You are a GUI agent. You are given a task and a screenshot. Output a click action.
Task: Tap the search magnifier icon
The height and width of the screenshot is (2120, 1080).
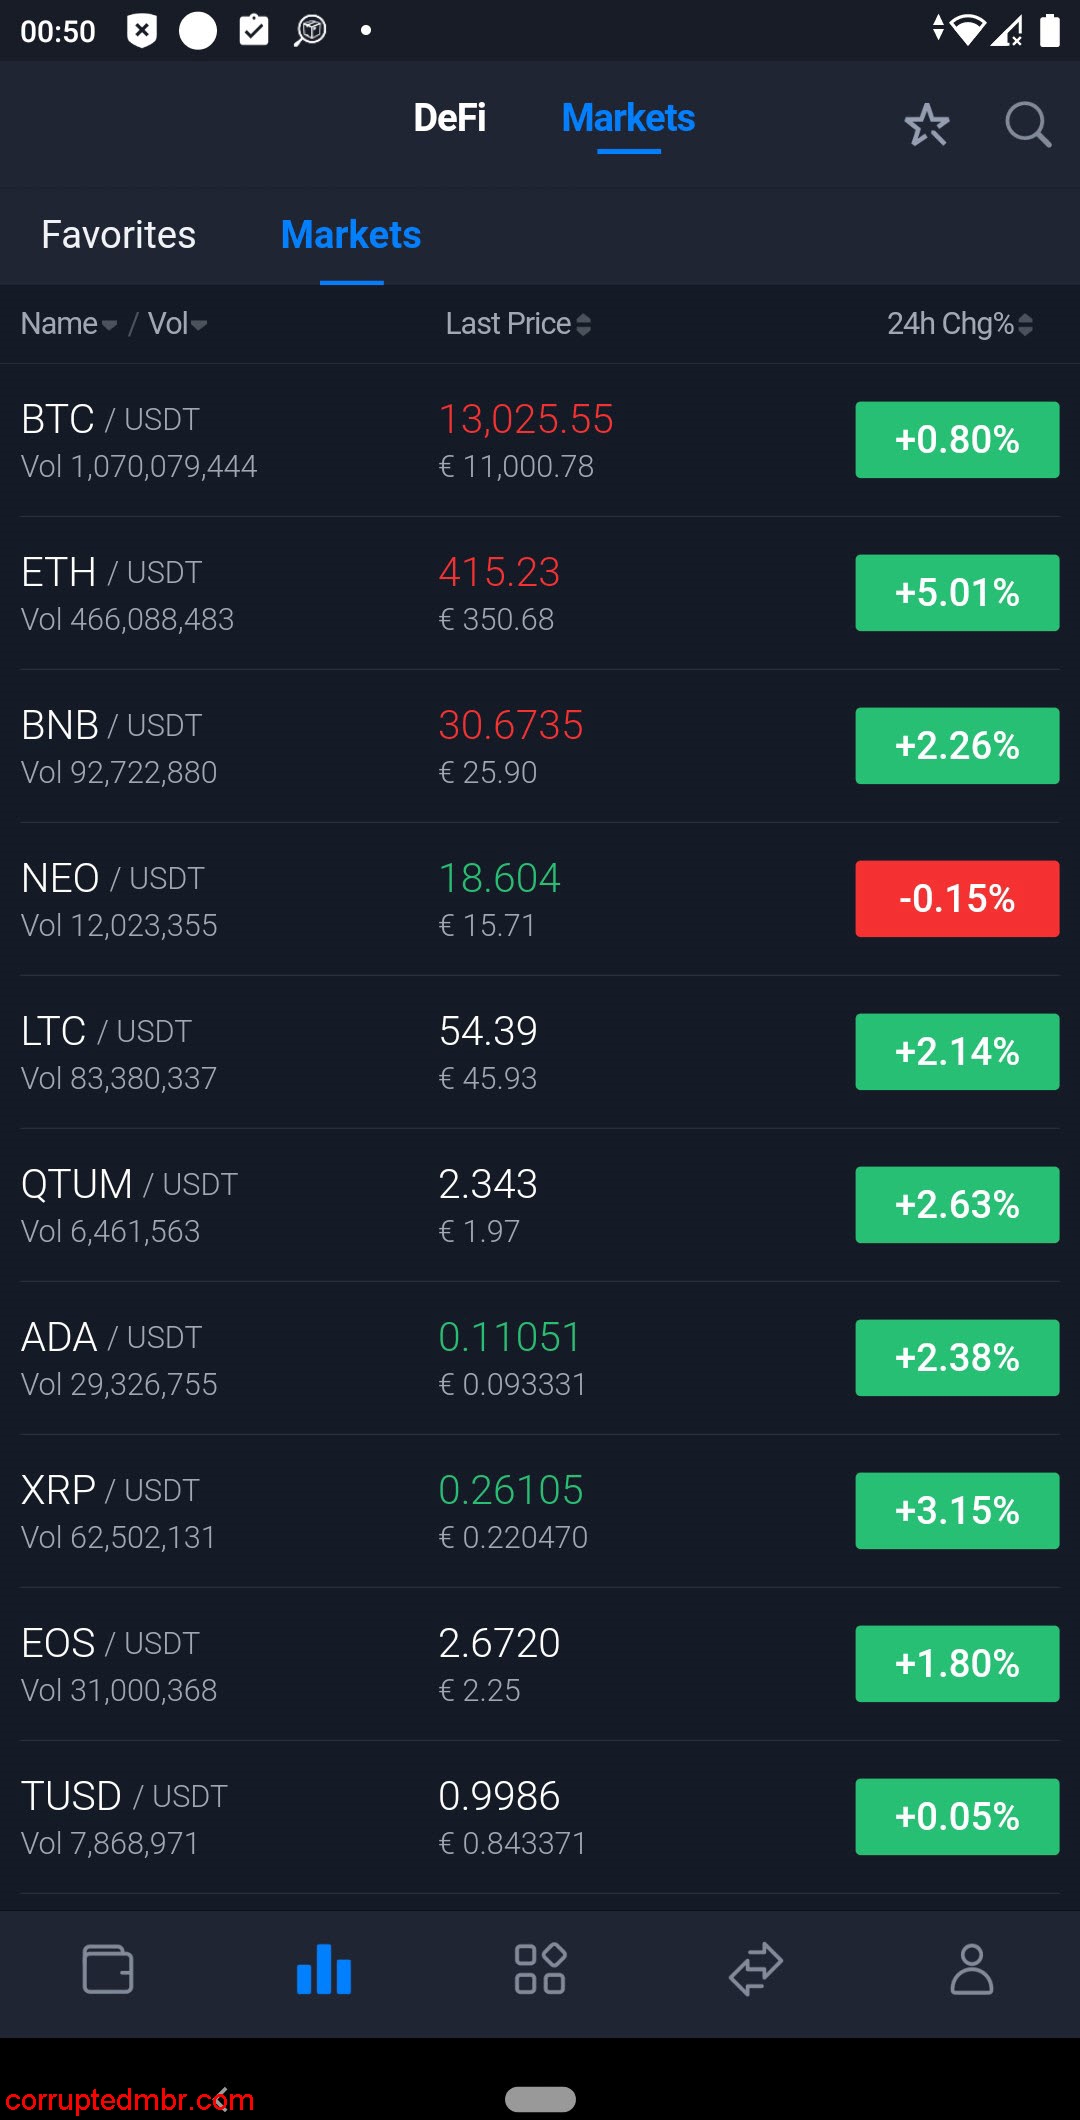1027,125
